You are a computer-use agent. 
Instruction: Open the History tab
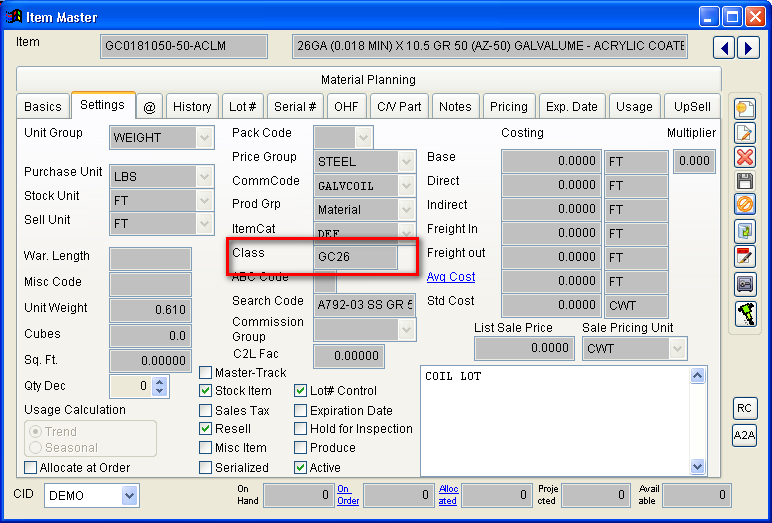point(192,106)
